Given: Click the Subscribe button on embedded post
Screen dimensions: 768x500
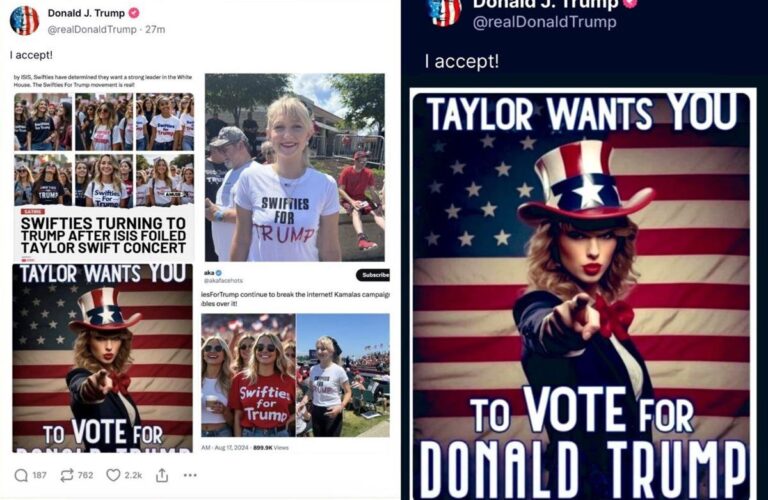Looking at the screenshot, I should coord(373,275).
